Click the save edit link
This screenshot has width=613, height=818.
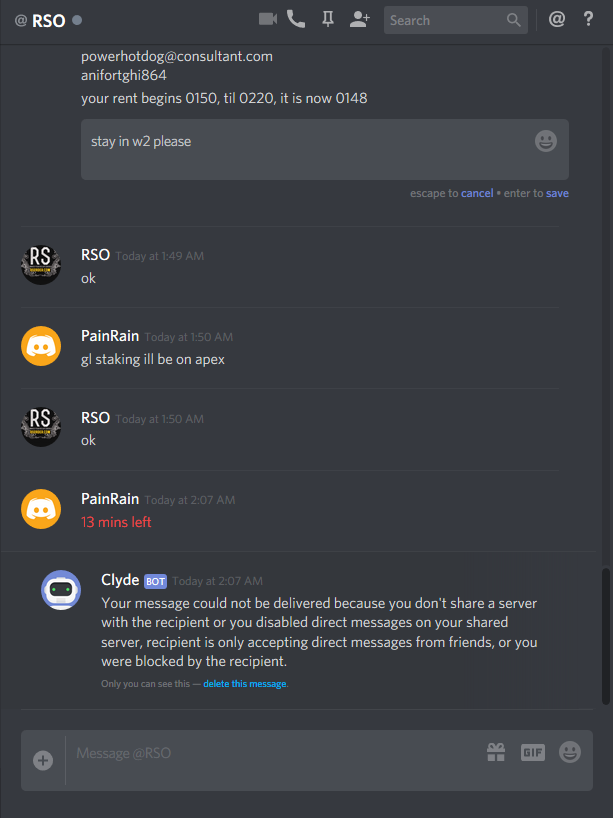pyautogui.click(x=557, y=193)
